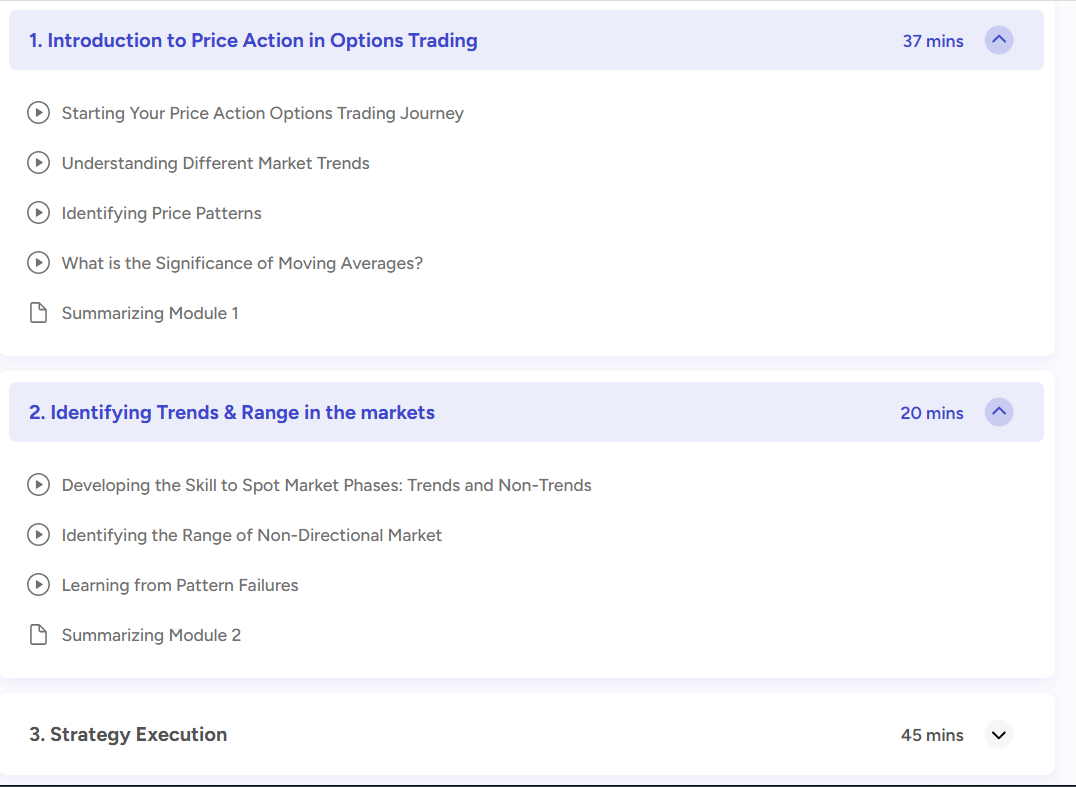Screen dimensions: 1076x787
Task: Open the Strategy Execution module title
Action: pos(128,735)
